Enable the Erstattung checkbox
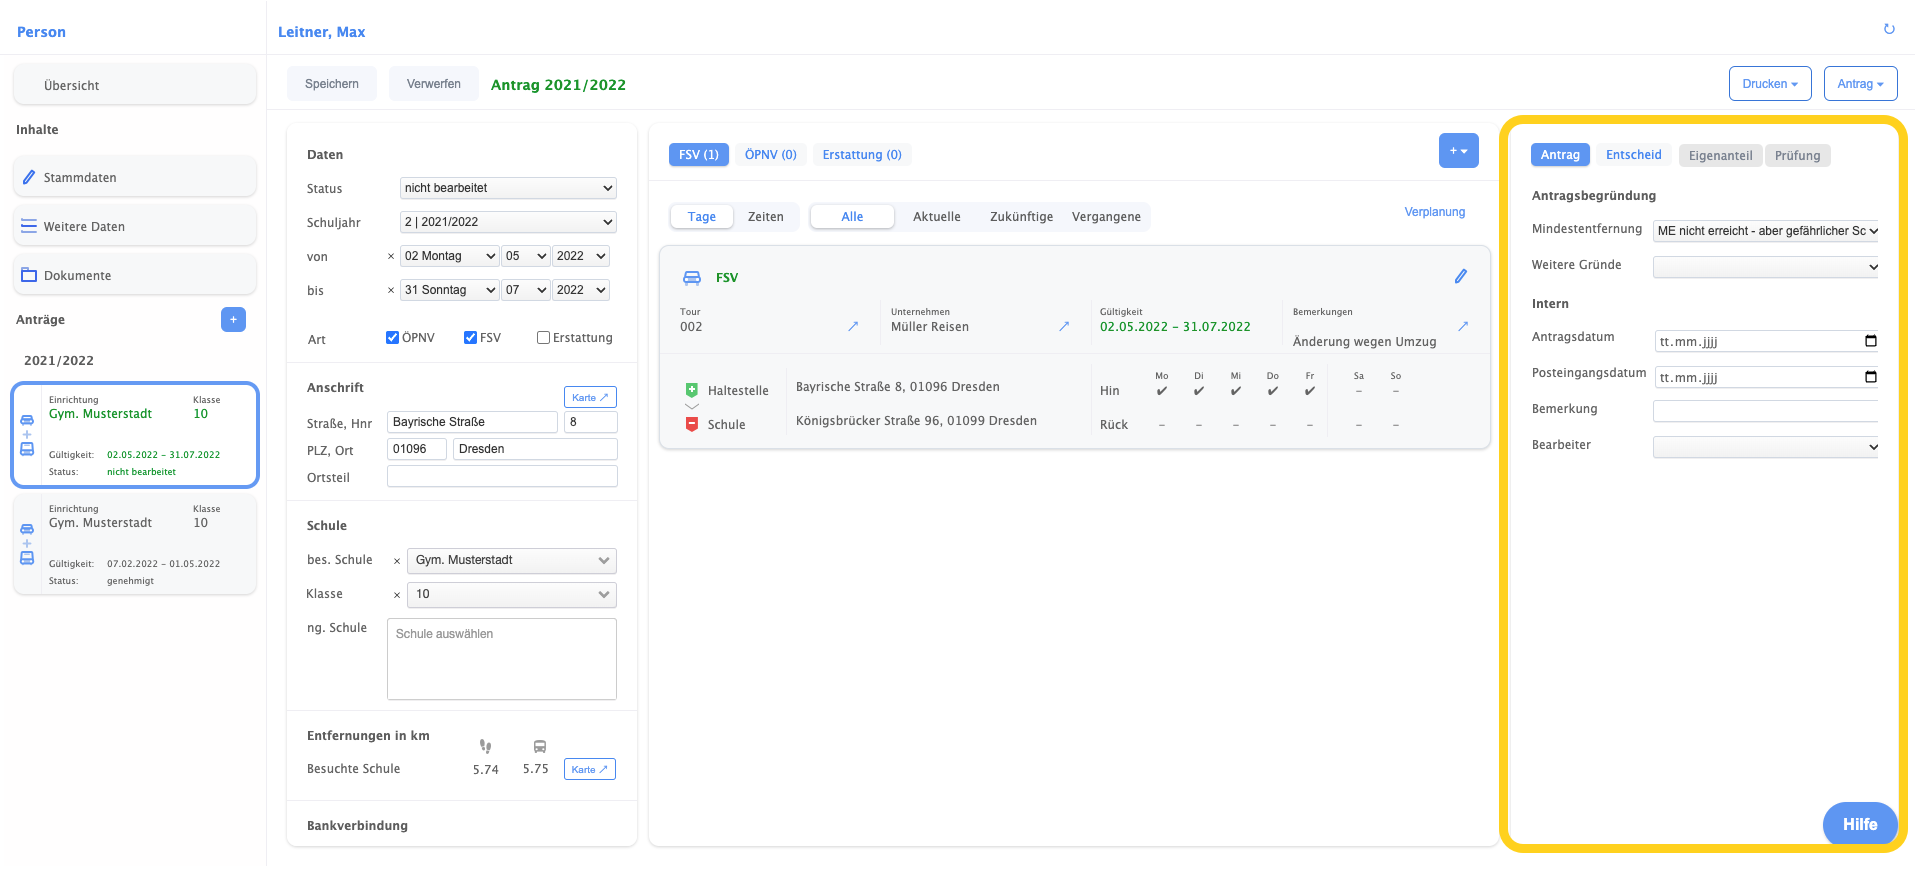Viewport: 1915px width, 869px height. (x=544, y=338)
